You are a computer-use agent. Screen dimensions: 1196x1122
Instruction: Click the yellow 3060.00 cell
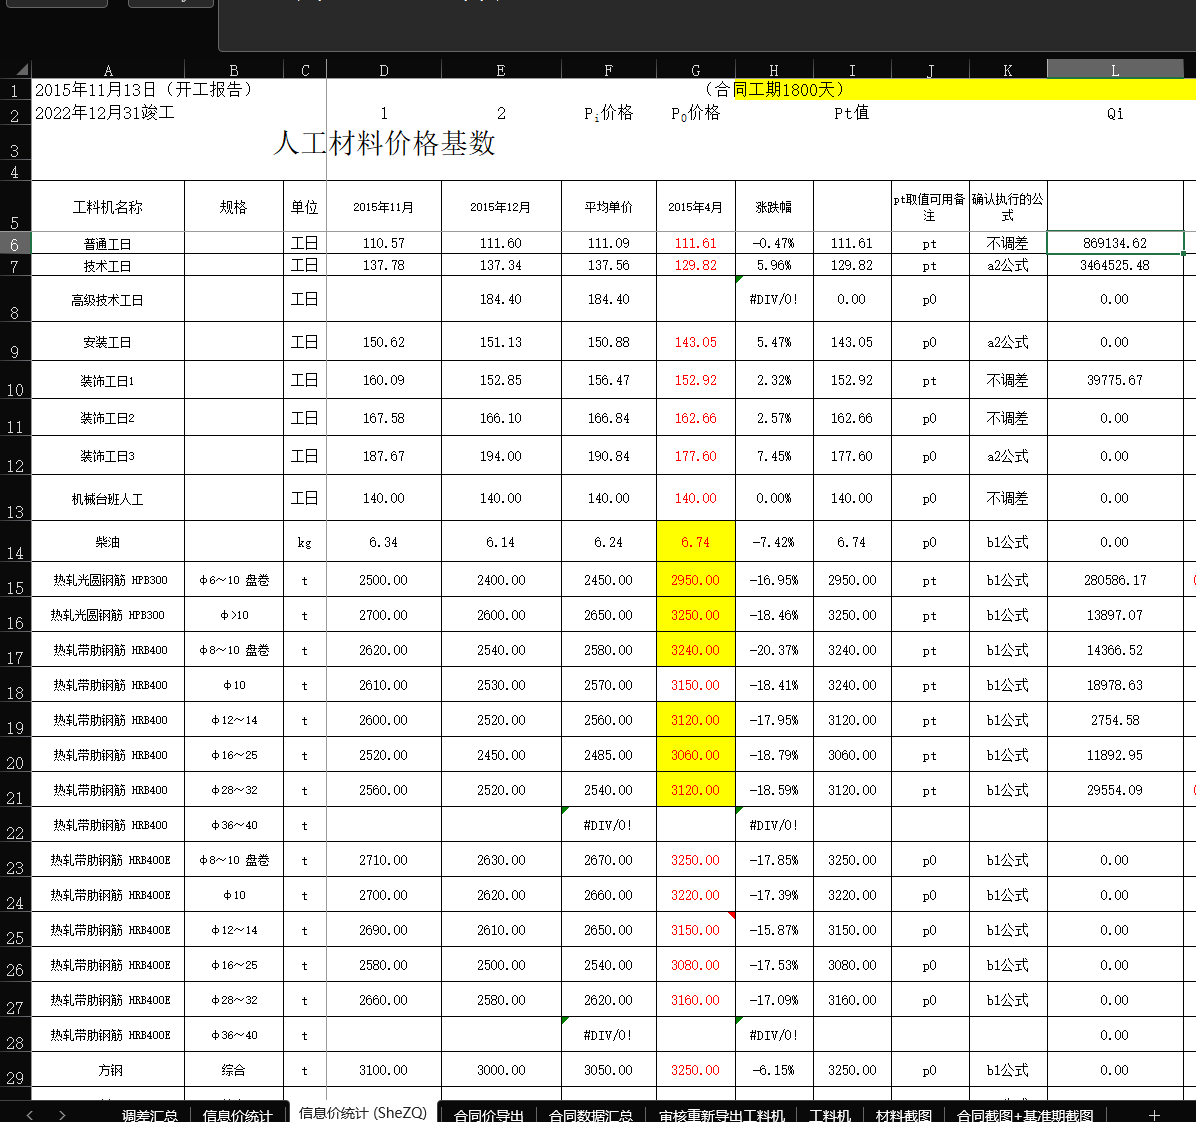(696, 755)
